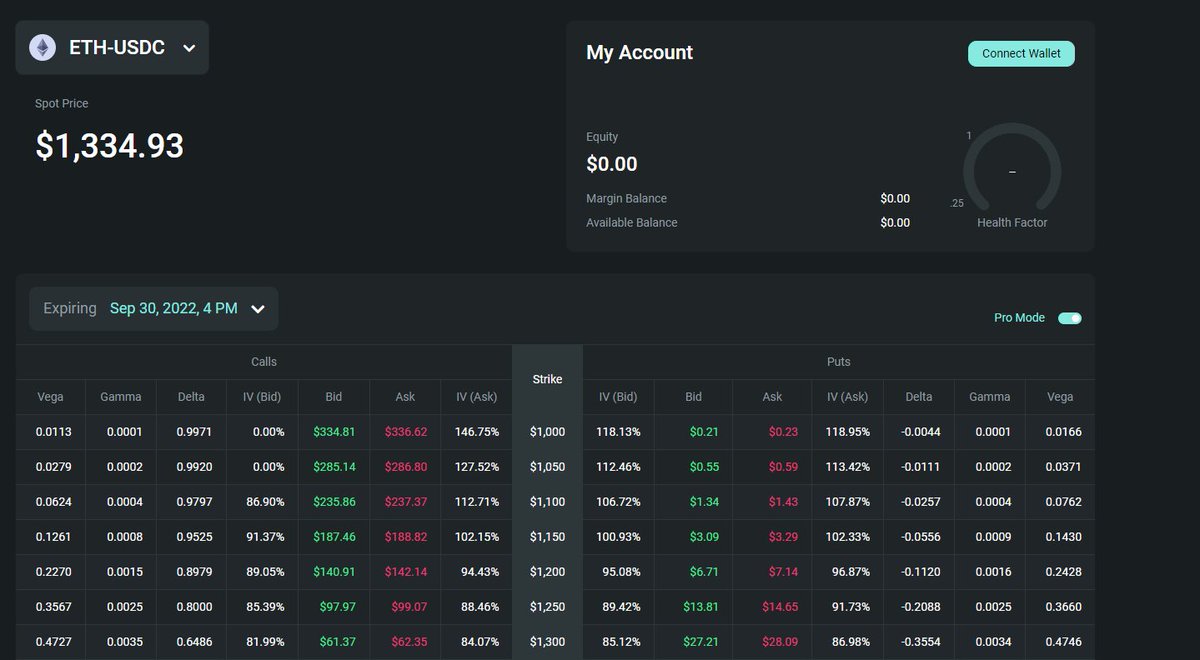
Task: Click call ask $286.80
Action: (405, 467)
